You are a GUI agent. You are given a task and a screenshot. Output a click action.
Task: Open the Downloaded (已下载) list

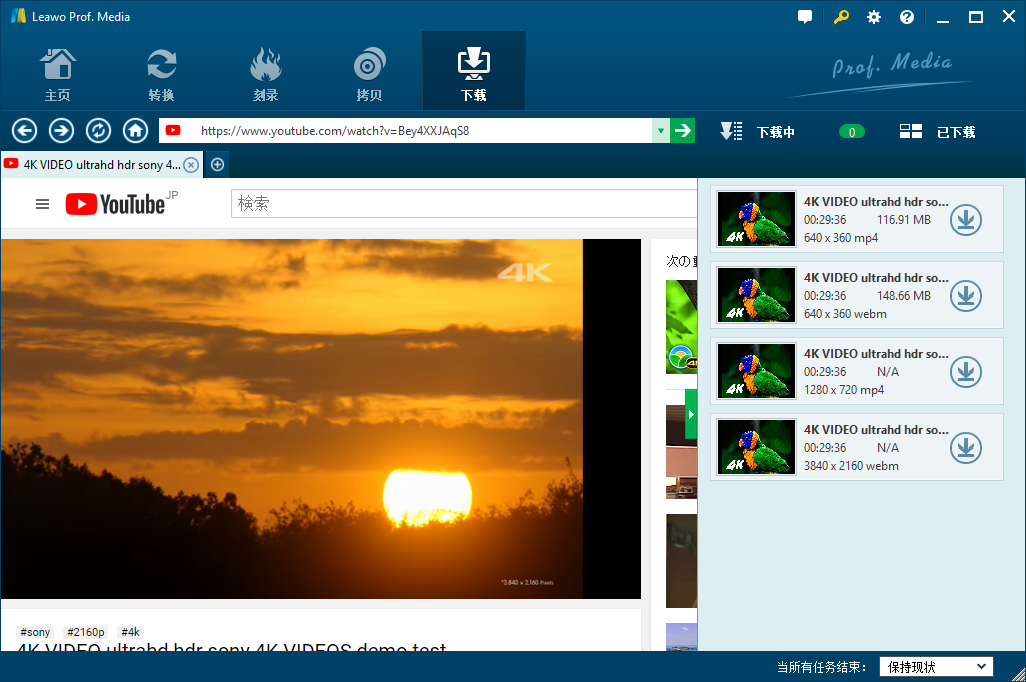click(x=938, y=132)
